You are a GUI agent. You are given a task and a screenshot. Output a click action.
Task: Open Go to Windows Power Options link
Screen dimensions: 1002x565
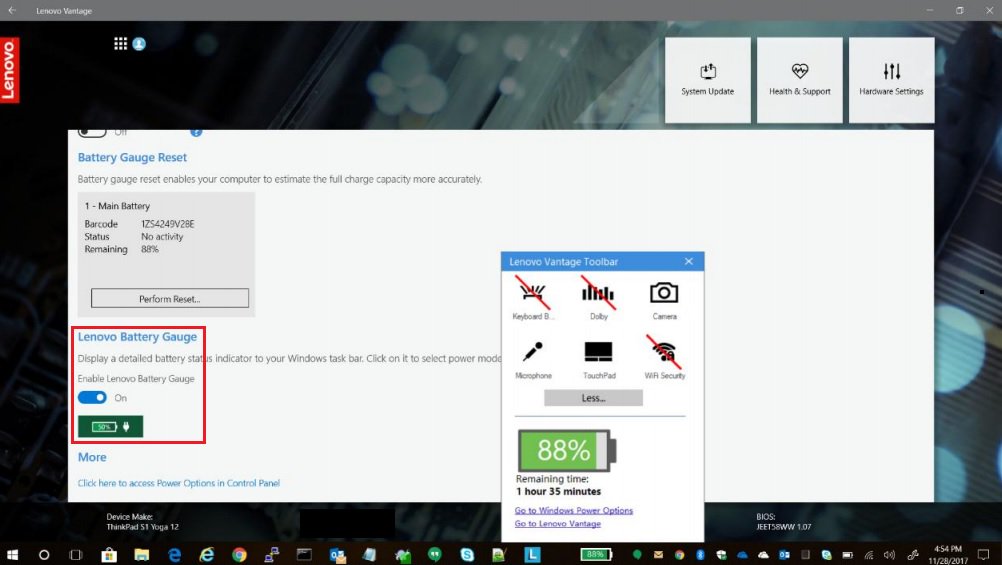click(573, 510)
